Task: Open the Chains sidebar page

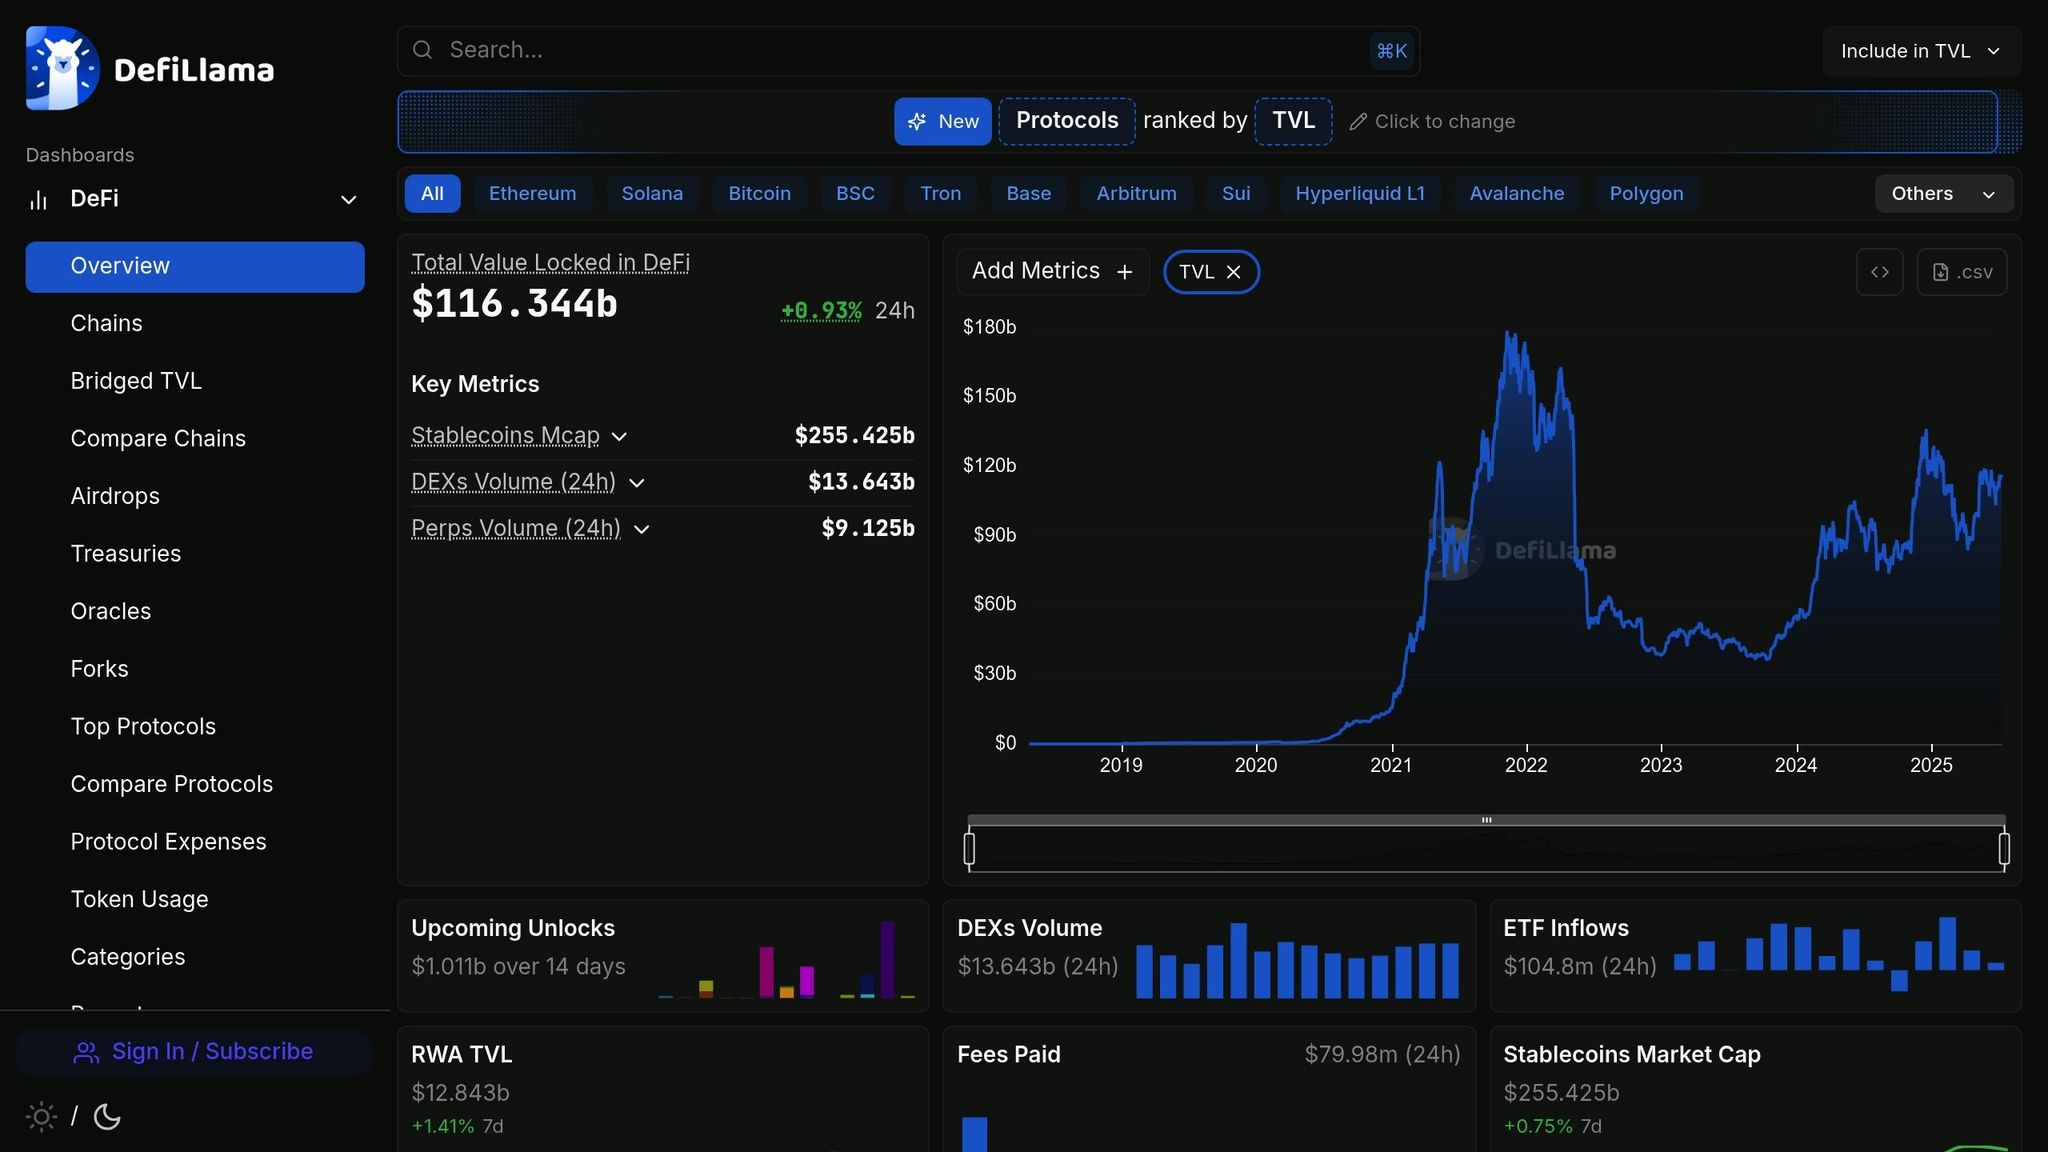Action: pyautogui.click(x=106, y=324)
